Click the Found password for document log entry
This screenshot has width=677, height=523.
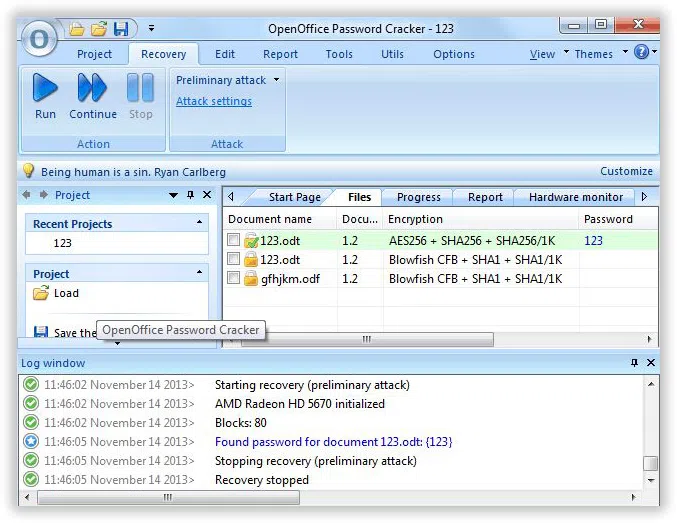[x=333, y=442]
